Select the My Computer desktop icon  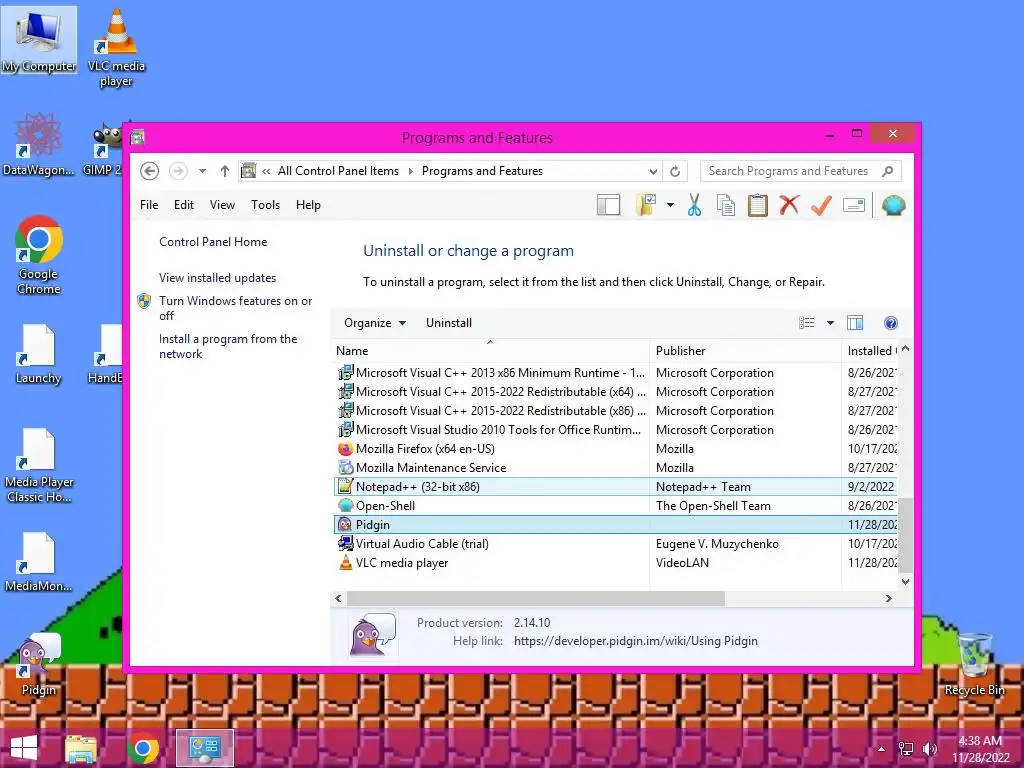pos(39,40)
